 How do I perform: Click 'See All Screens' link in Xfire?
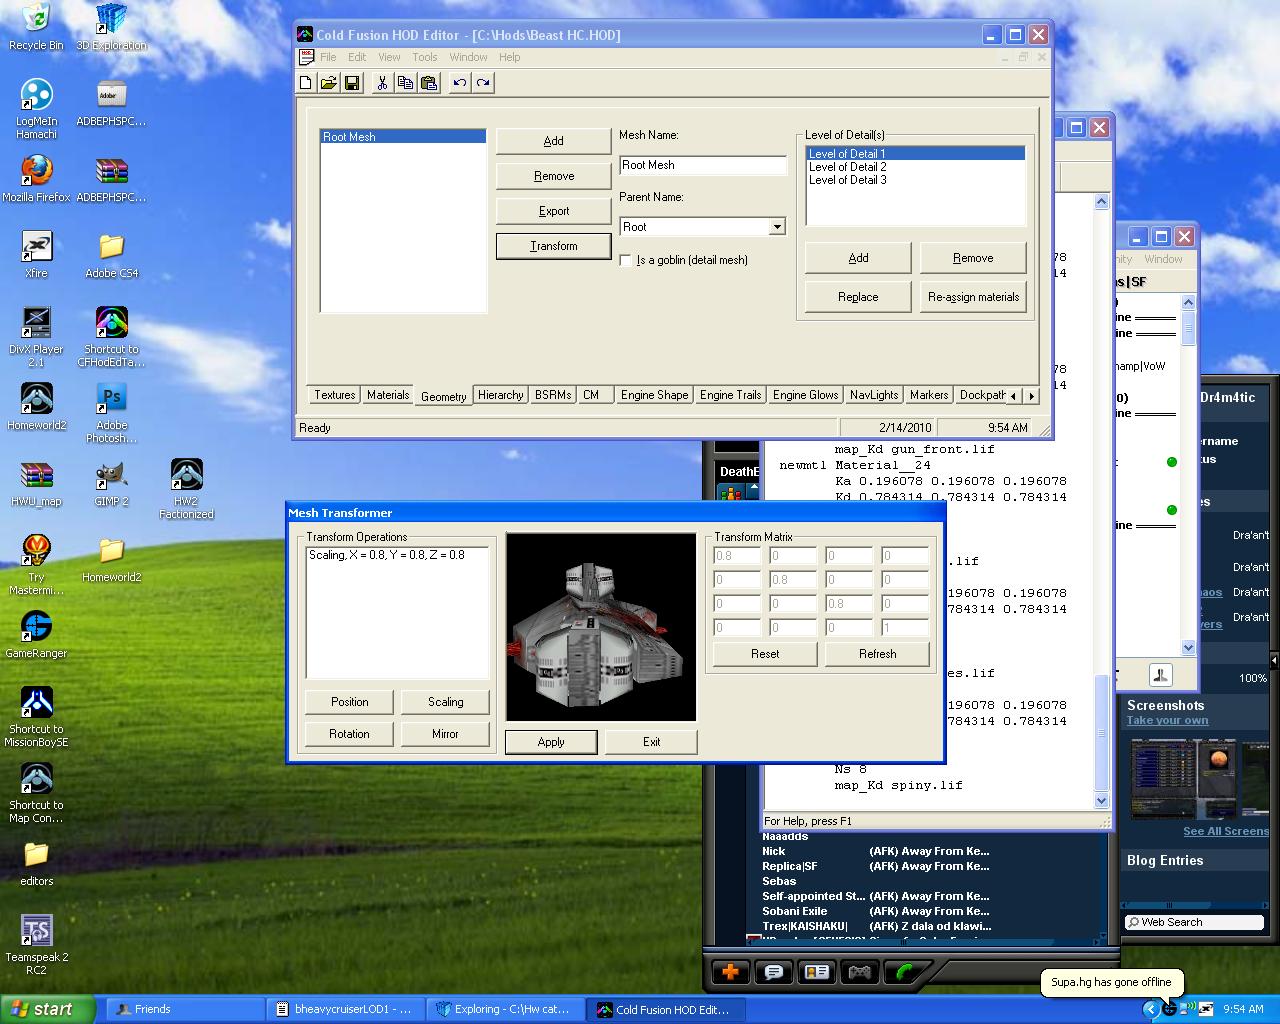pos(1225,831)
